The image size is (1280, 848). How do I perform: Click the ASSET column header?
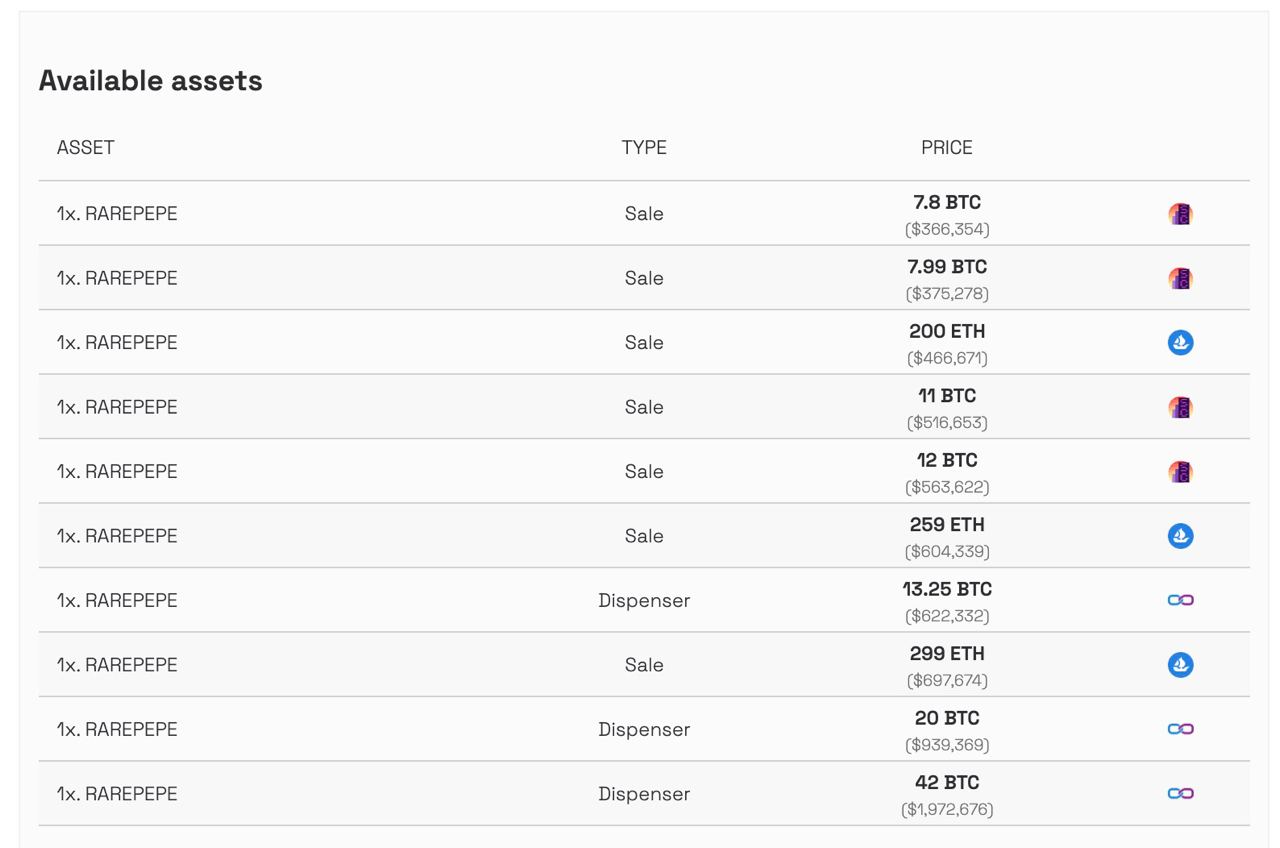click(86, 148)
